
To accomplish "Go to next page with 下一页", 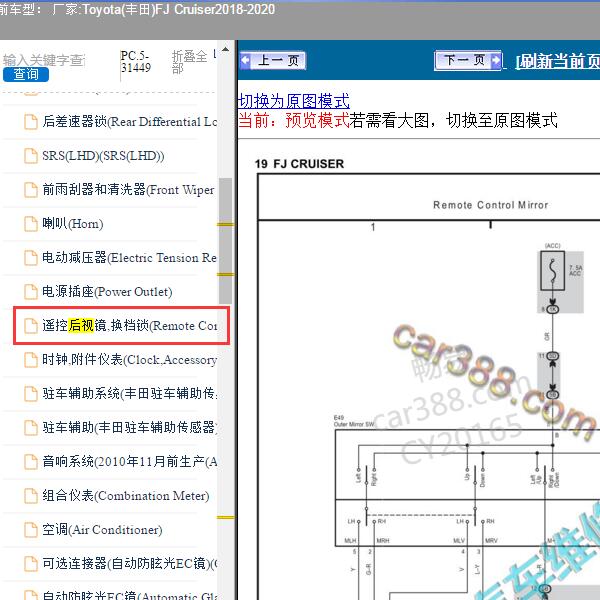I will [468, 60].
